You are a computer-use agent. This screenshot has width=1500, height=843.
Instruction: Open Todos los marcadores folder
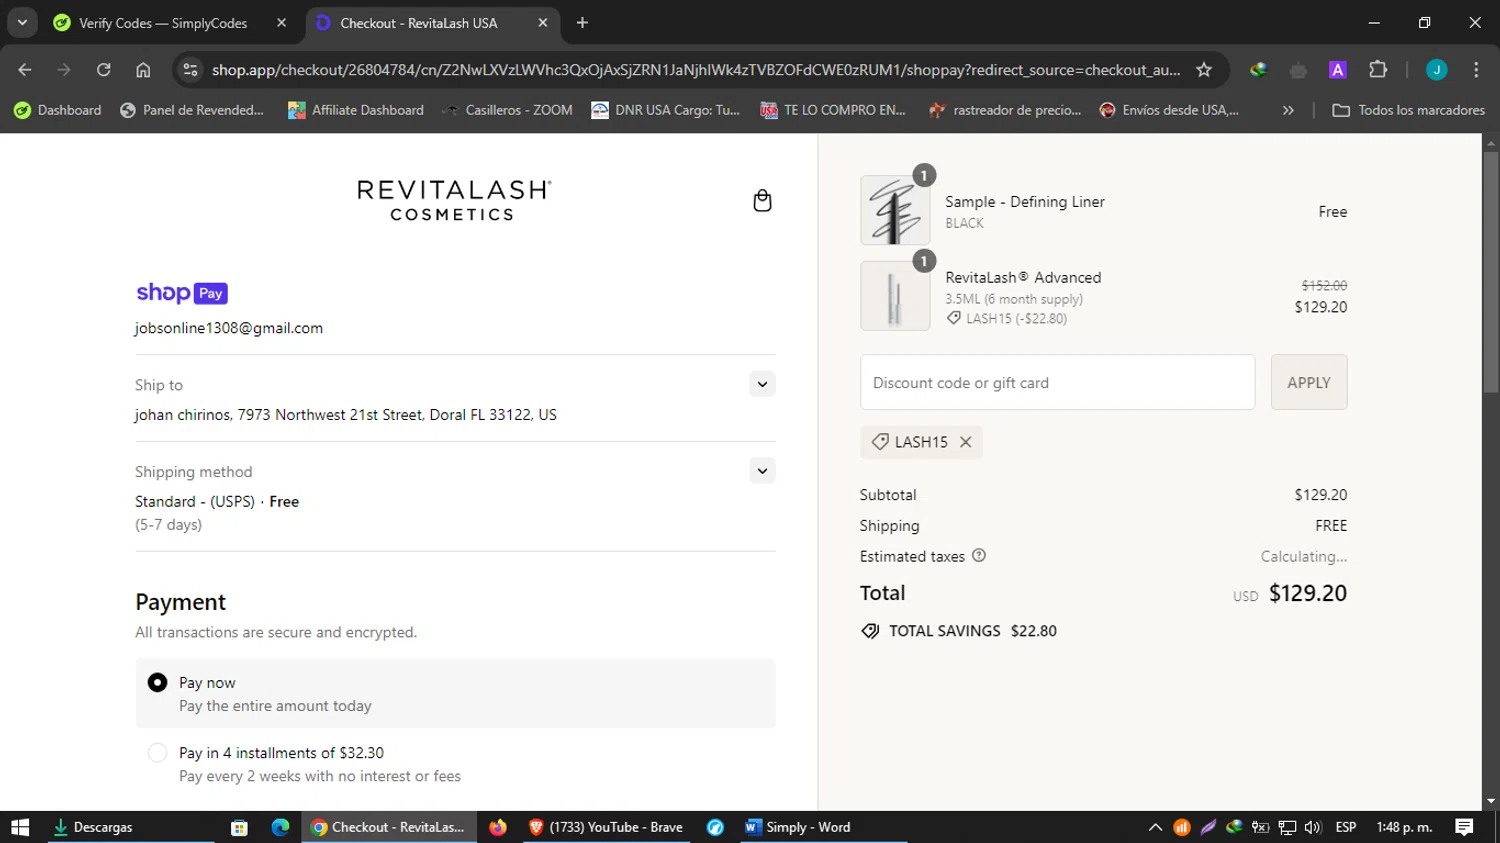coord(1408,110)
